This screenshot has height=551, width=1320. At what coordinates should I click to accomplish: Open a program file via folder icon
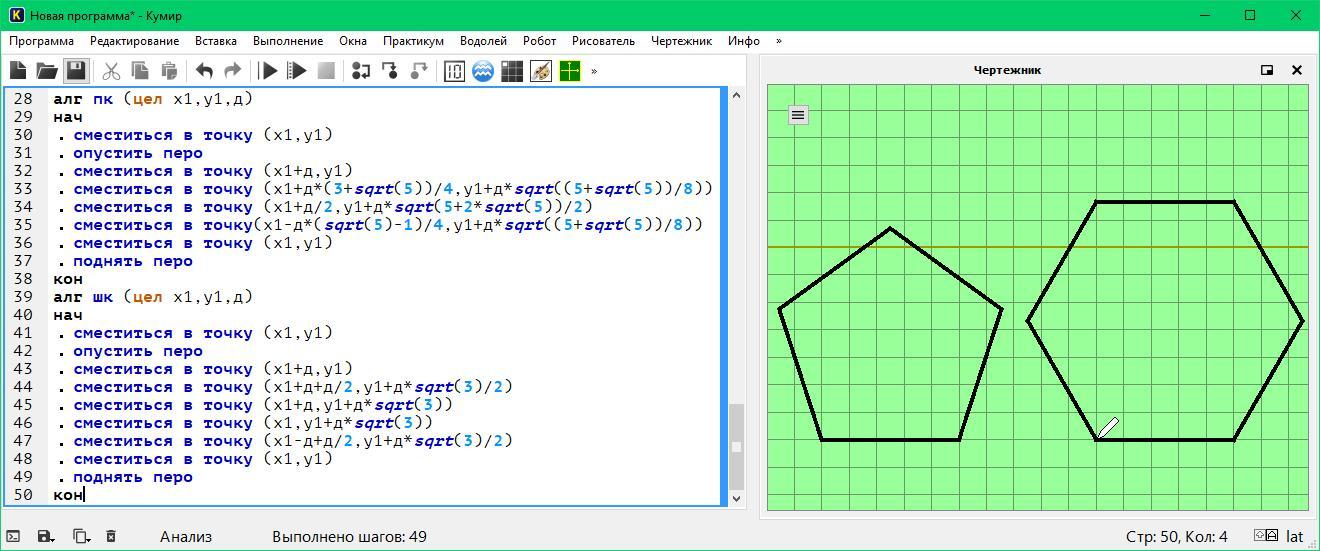point(47,71)
